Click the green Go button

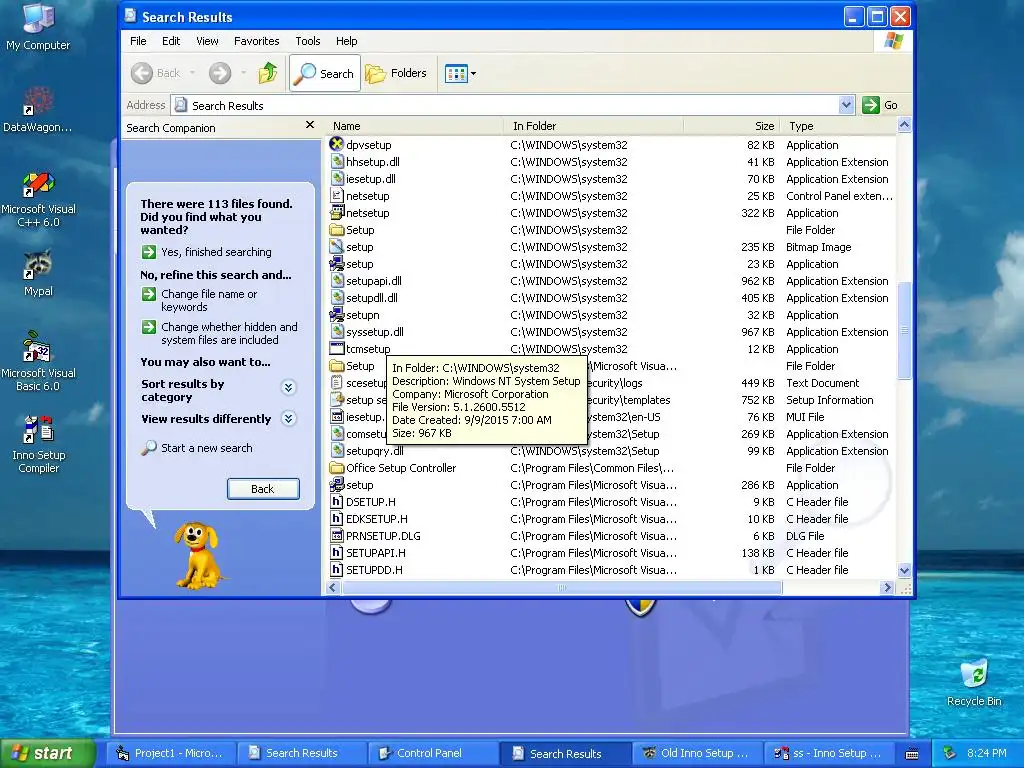(x=881, y=105)
